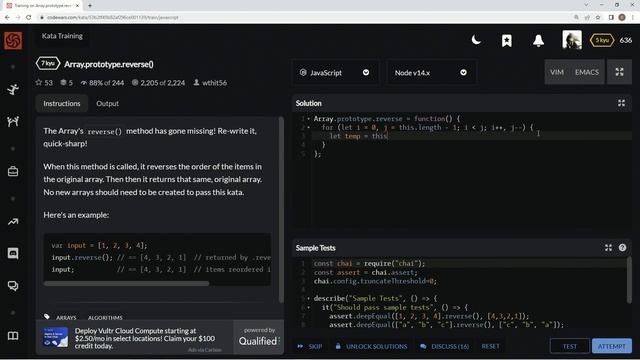Switch to the Instructions tab
The image size is (640, 360).
(x=62, y=104)
